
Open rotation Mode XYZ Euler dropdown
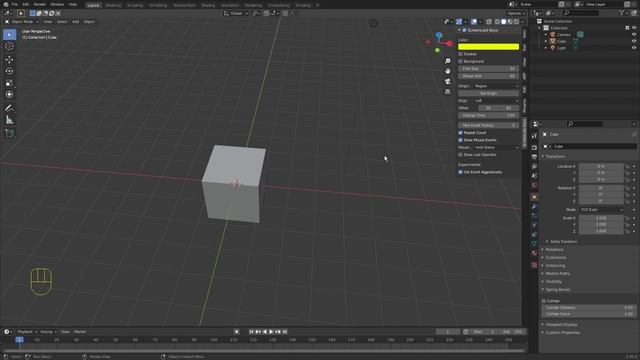[601, 210]
